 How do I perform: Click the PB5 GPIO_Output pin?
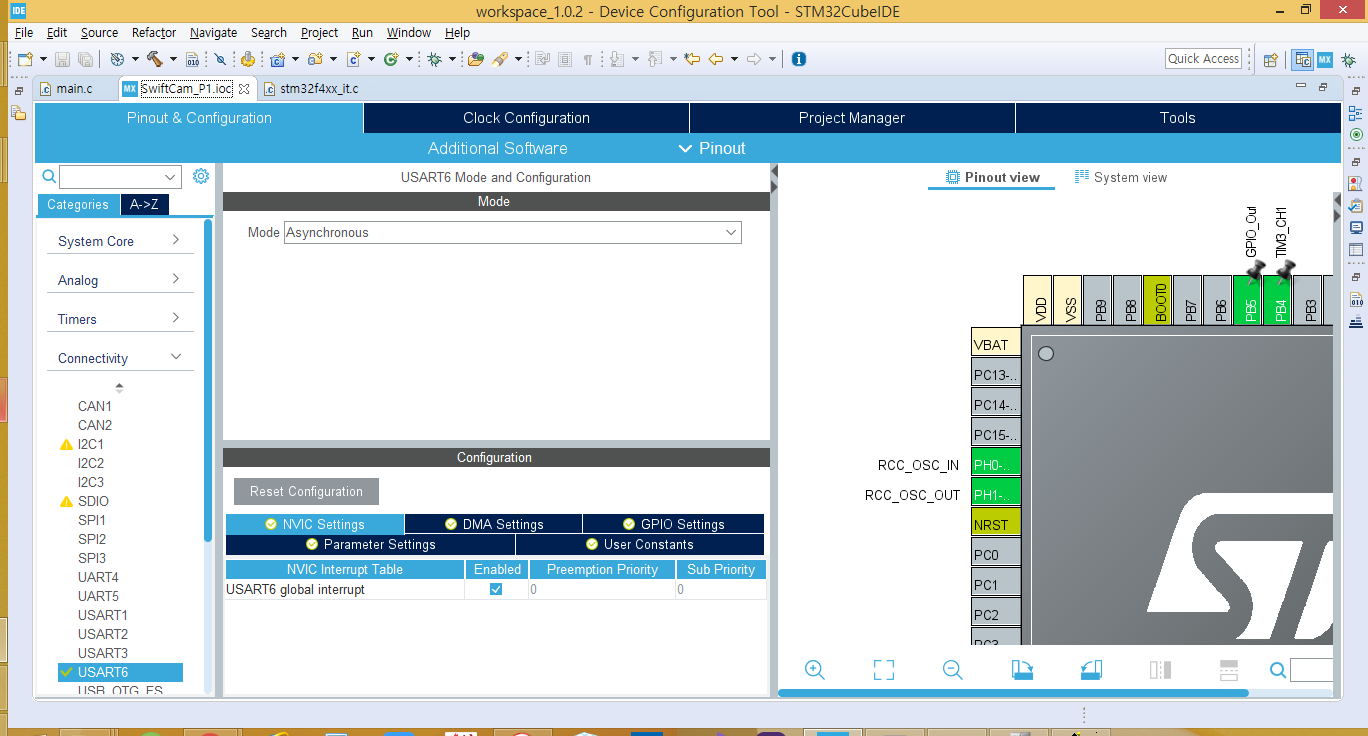pos(1250,300)
